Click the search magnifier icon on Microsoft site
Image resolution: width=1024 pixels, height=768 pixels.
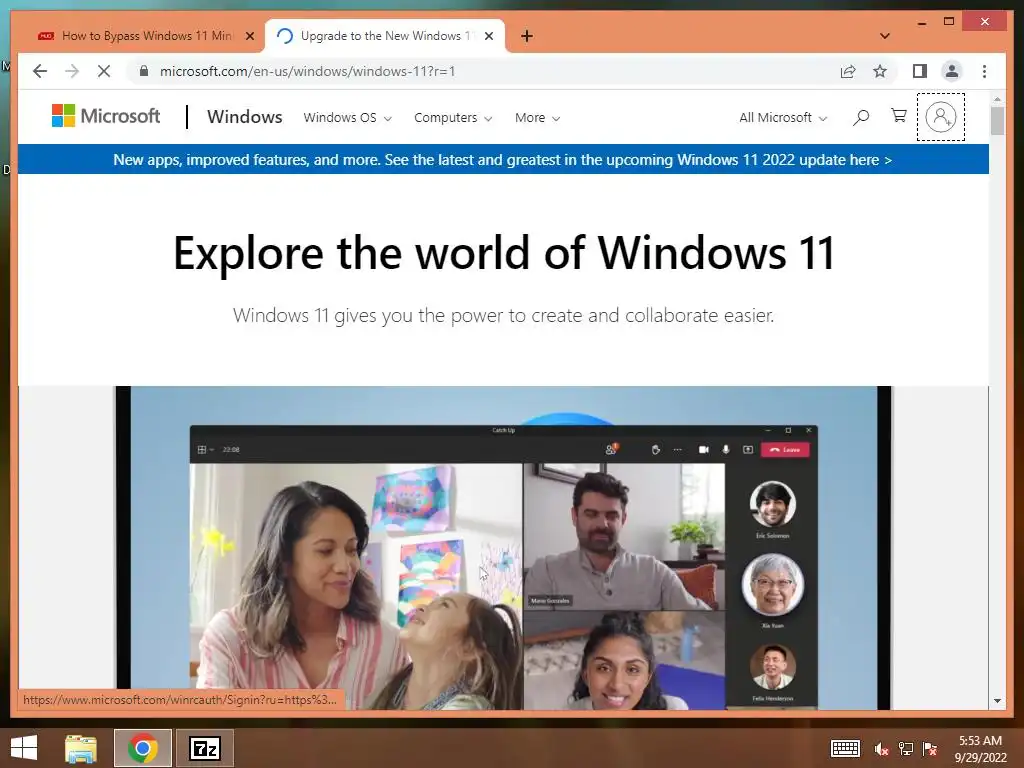(x=861, y=118)
